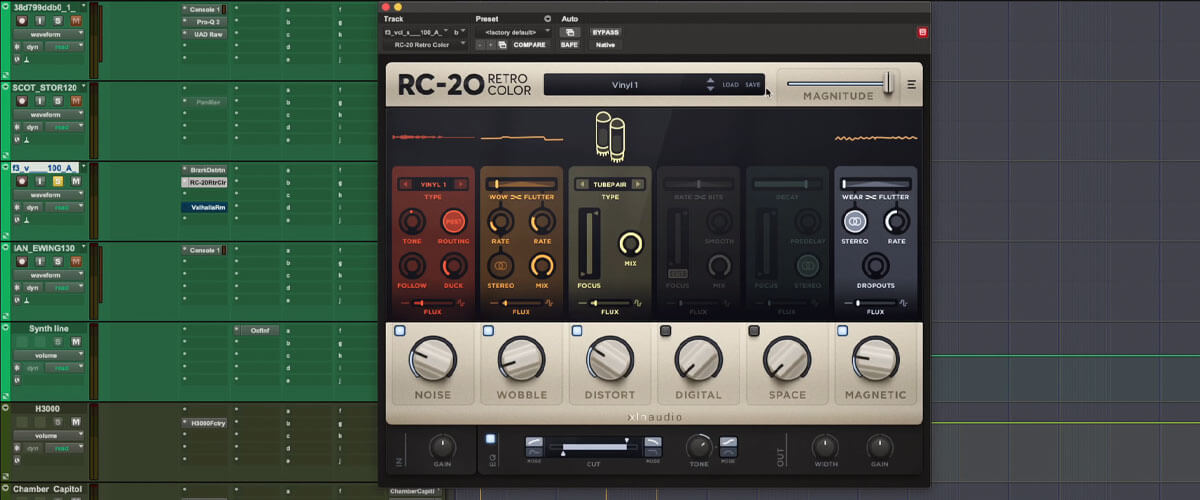Click the output GAIN knob

point(880,446)
